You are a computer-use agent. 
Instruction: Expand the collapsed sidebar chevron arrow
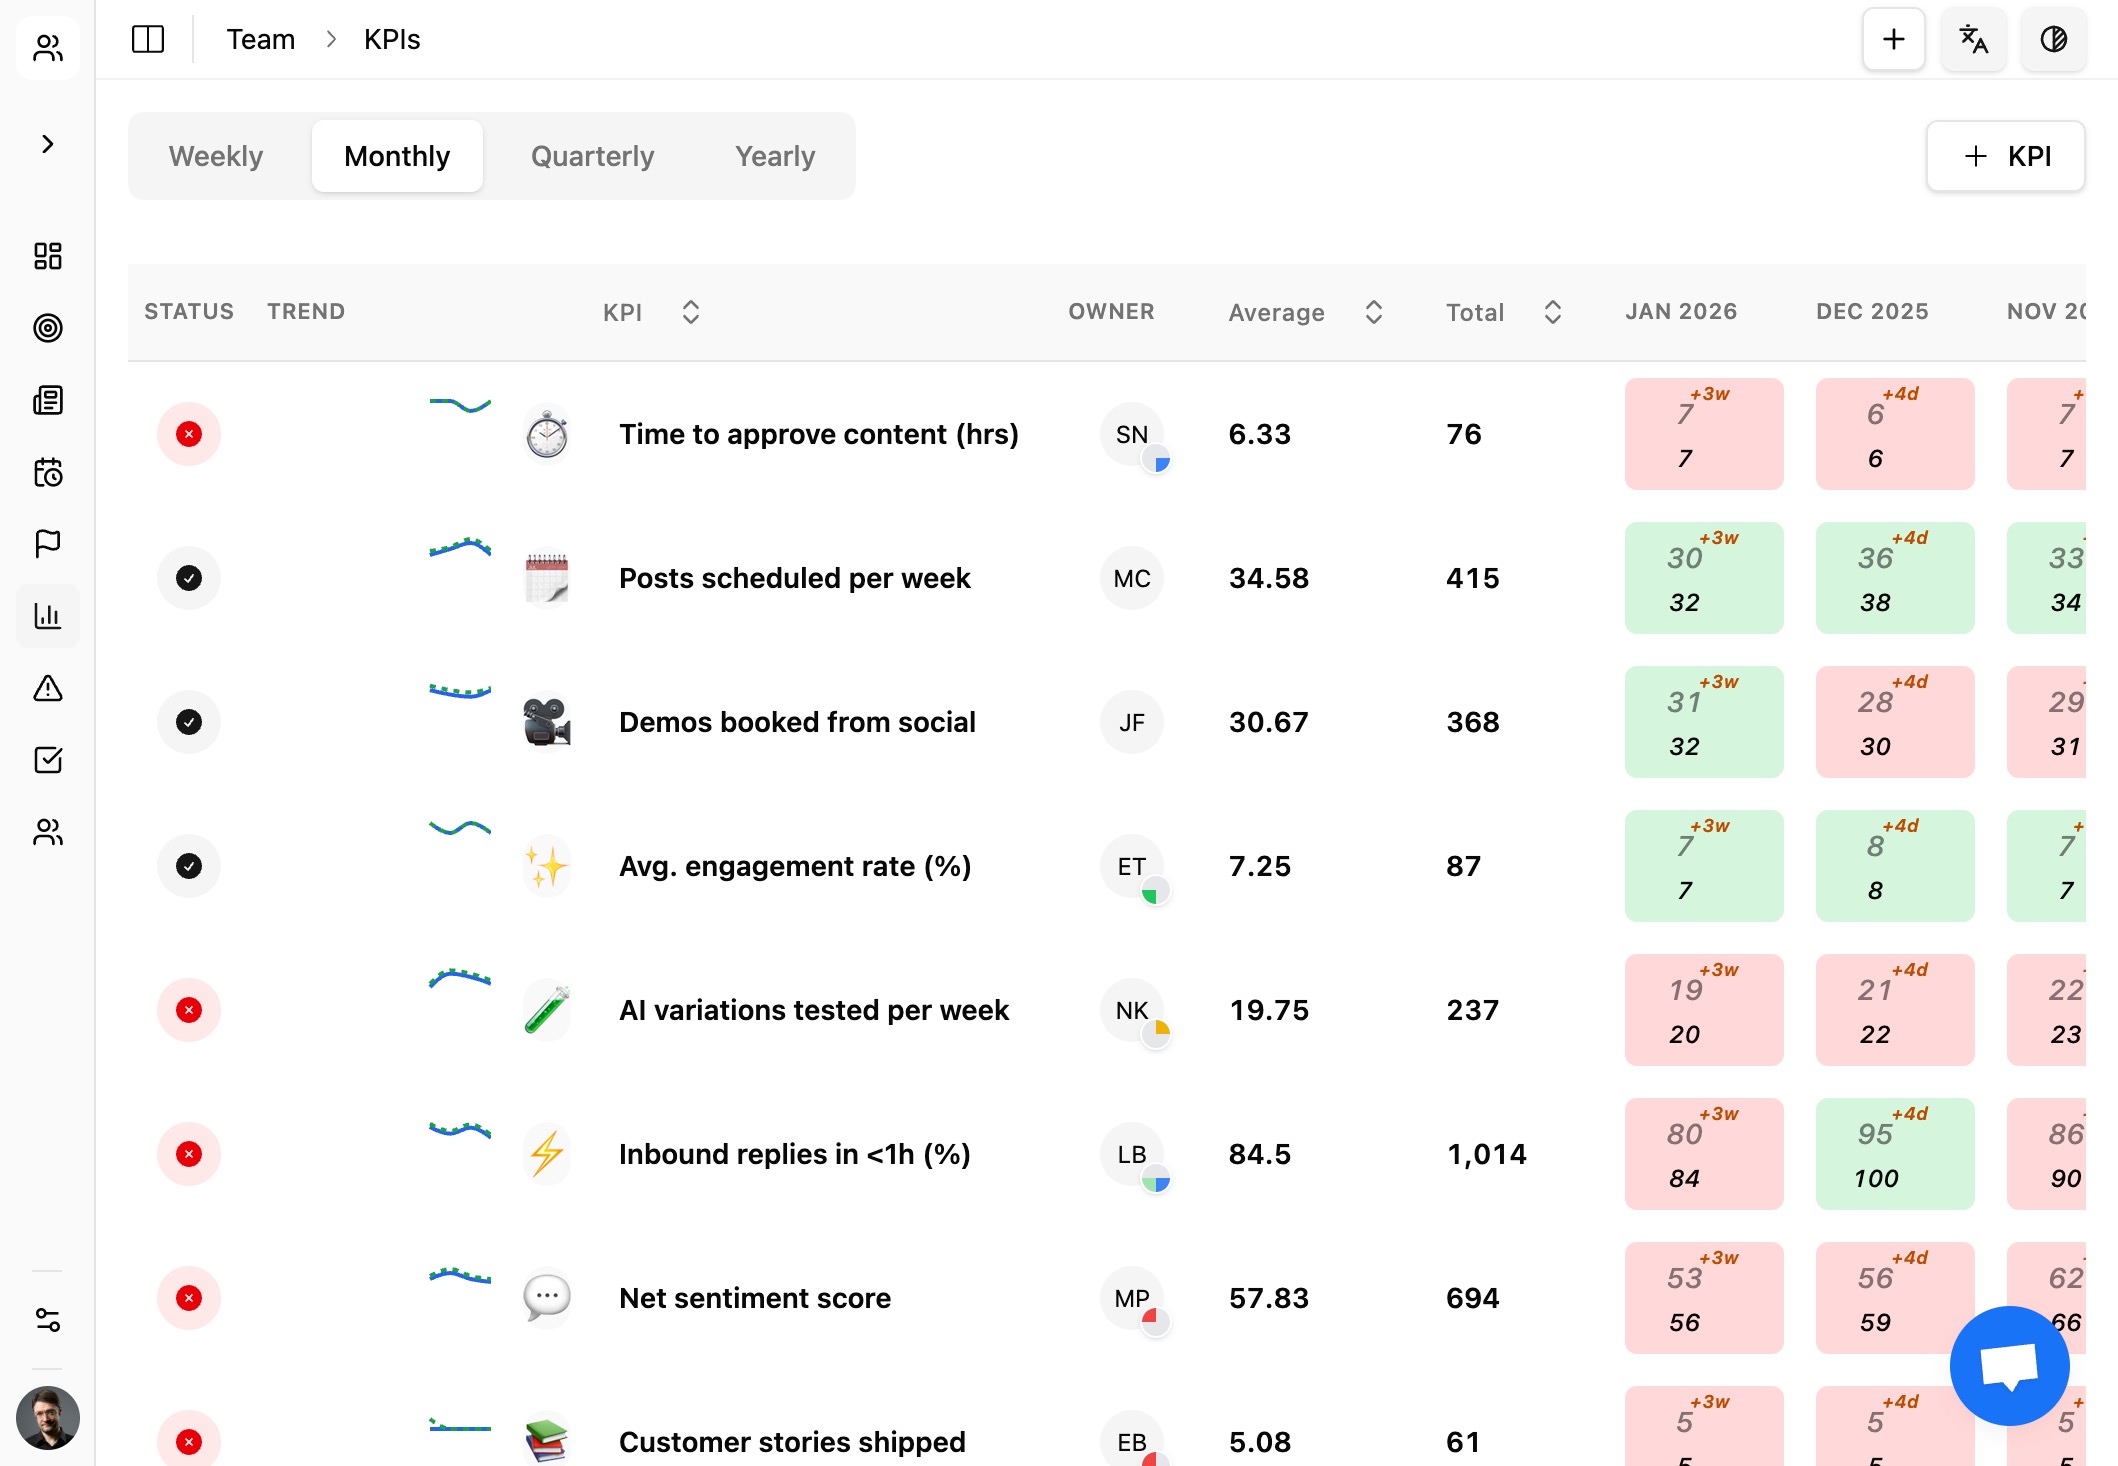pyautogui.click(x=48, y=144)
